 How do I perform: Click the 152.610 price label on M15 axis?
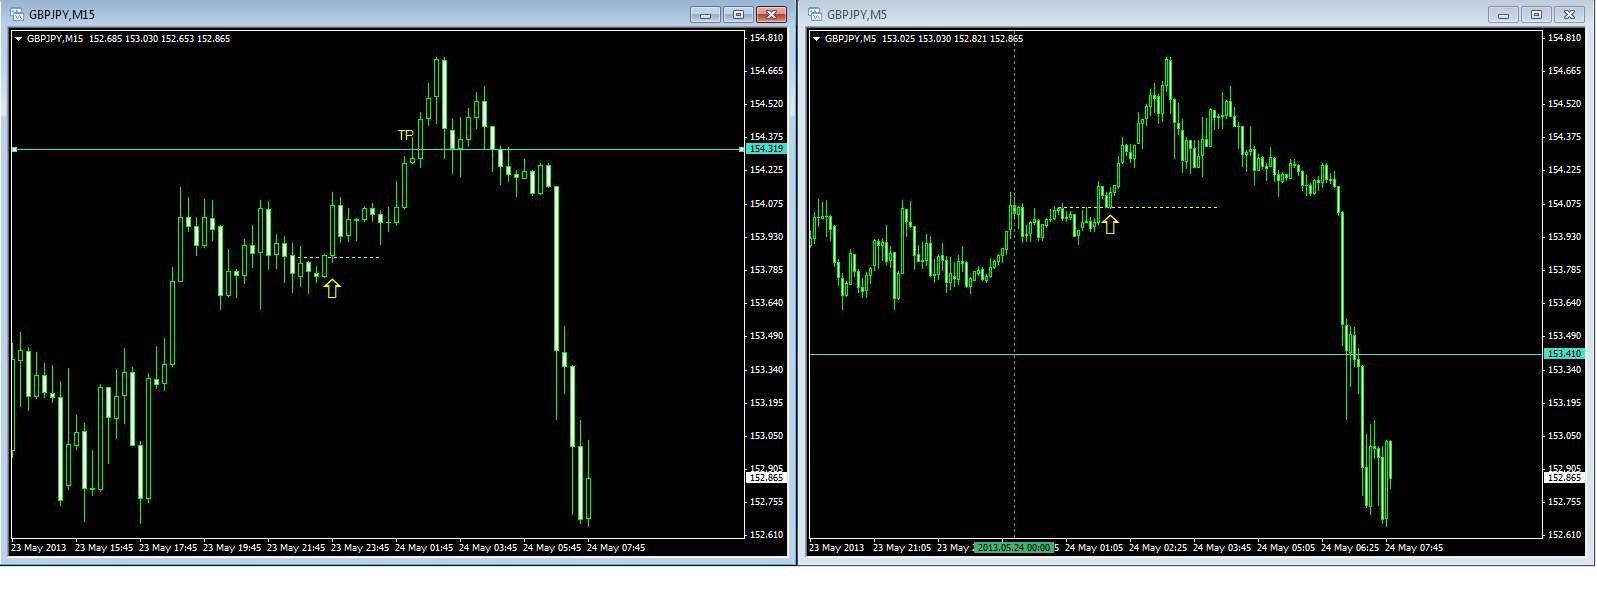[x=766, y=535]
